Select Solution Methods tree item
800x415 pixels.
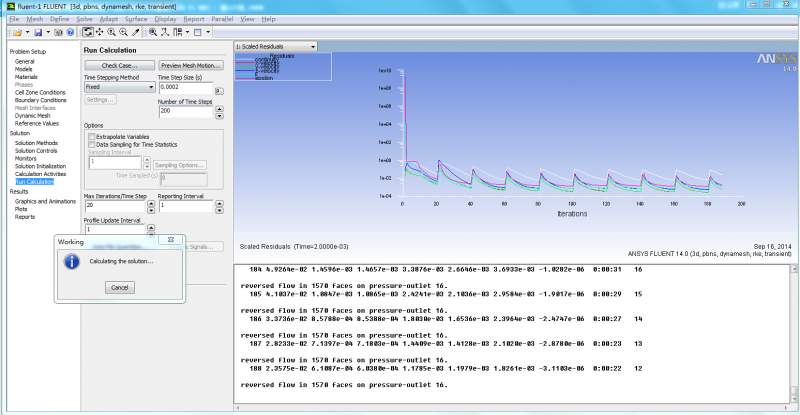click(x=36, y=143)
